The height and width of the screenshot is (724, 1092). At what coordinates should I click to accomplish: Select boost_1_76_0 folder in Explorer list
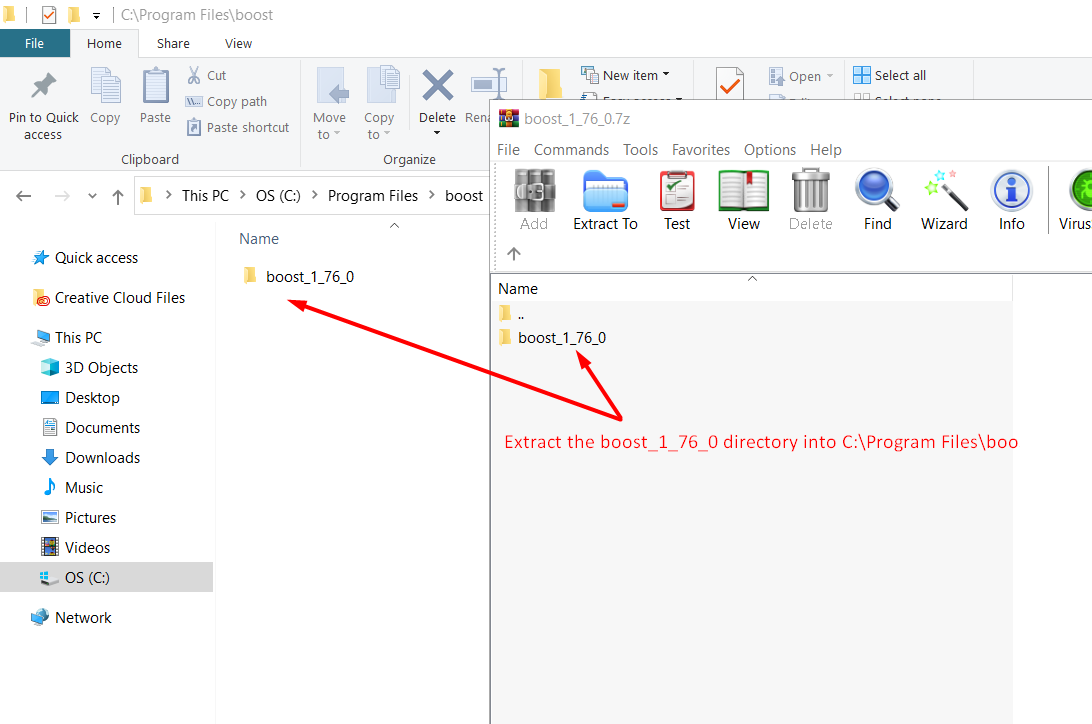point(299,276)
